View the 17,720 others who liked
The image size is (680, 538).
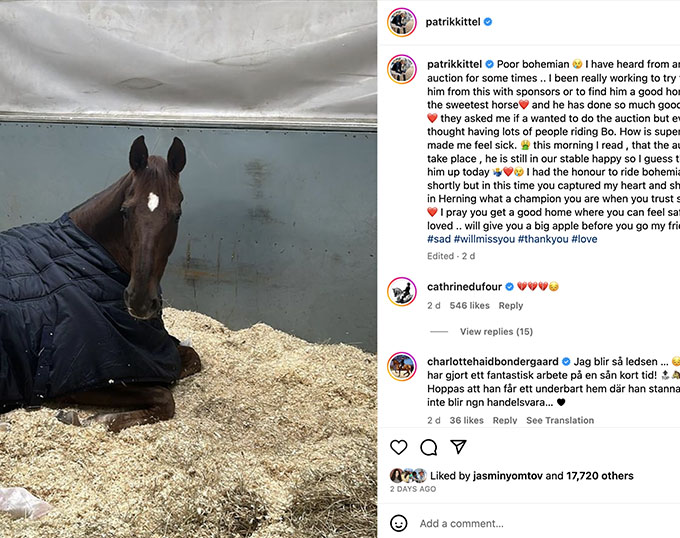pyautogui.click(x=600, y=476)
